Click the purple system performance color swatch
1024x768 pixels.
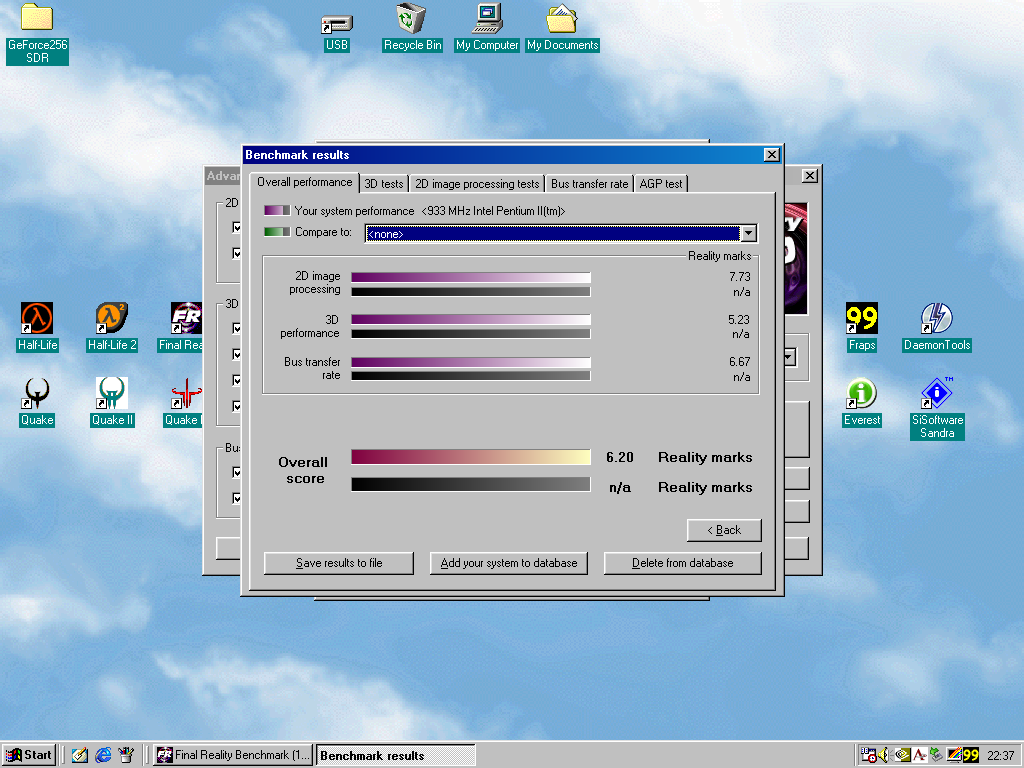[x=277, y=211]
